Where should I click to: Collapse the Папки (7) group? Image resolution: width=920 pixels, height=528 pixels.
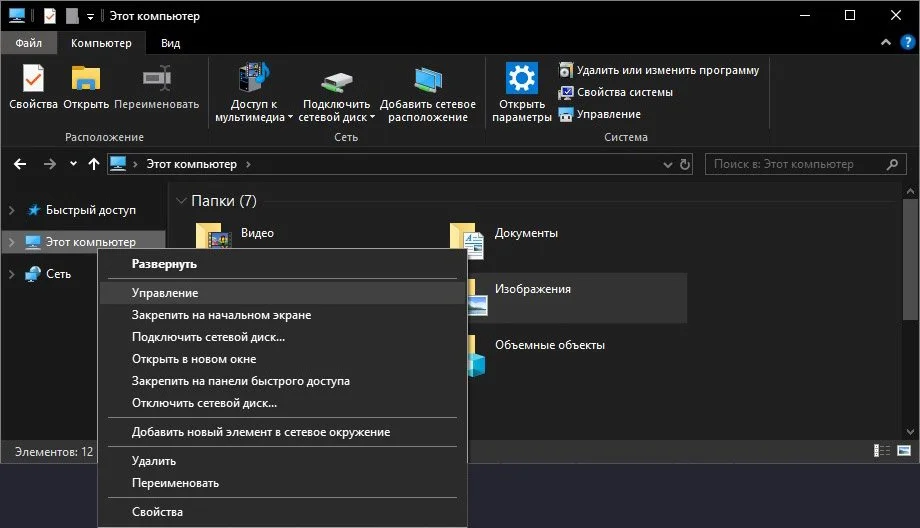pos(181,201)
